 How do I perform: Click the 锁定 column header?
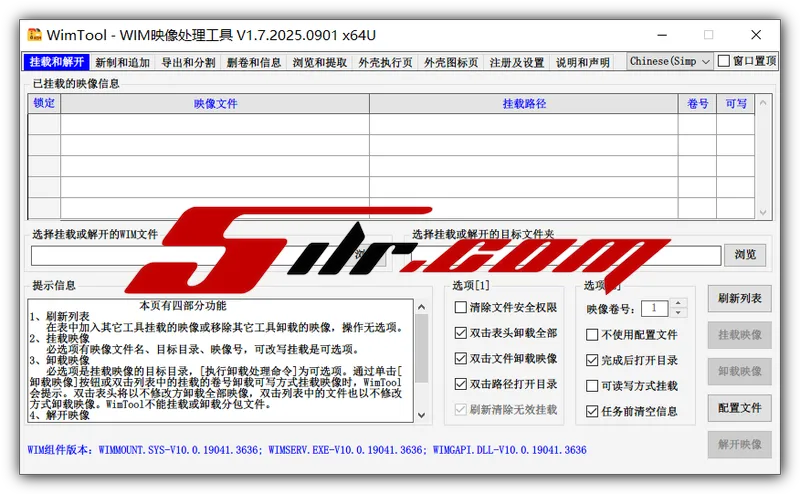(x=44, y=103)
